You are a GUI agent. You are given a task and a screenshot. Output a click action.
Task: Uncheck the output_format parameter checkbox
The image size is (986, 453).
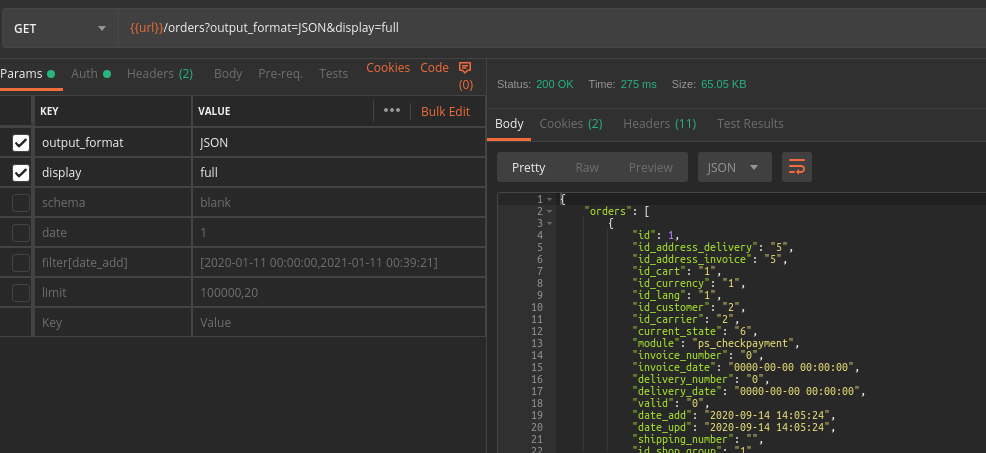click(x=21, y=143)
